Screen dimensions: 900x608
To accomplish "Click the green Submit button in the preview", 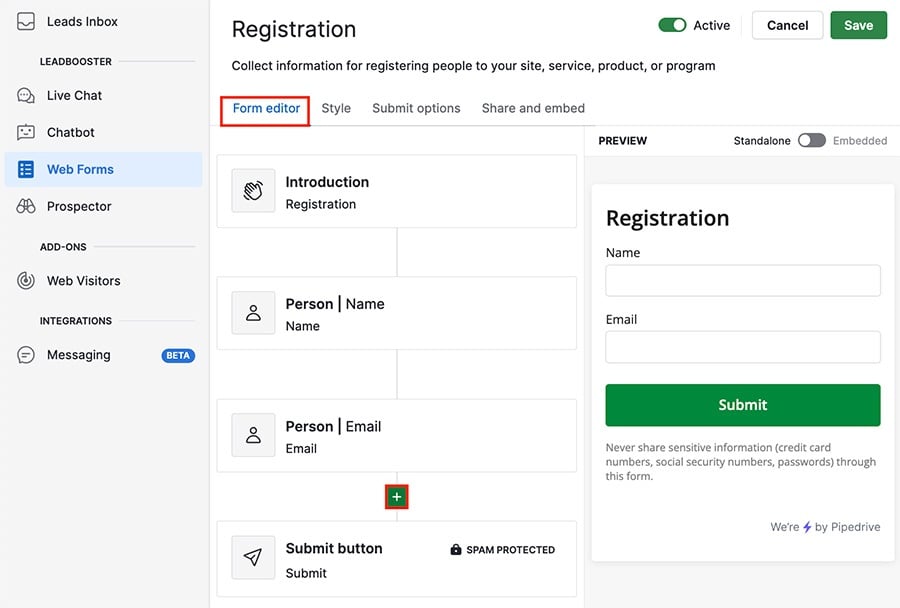I will (742, 404).
